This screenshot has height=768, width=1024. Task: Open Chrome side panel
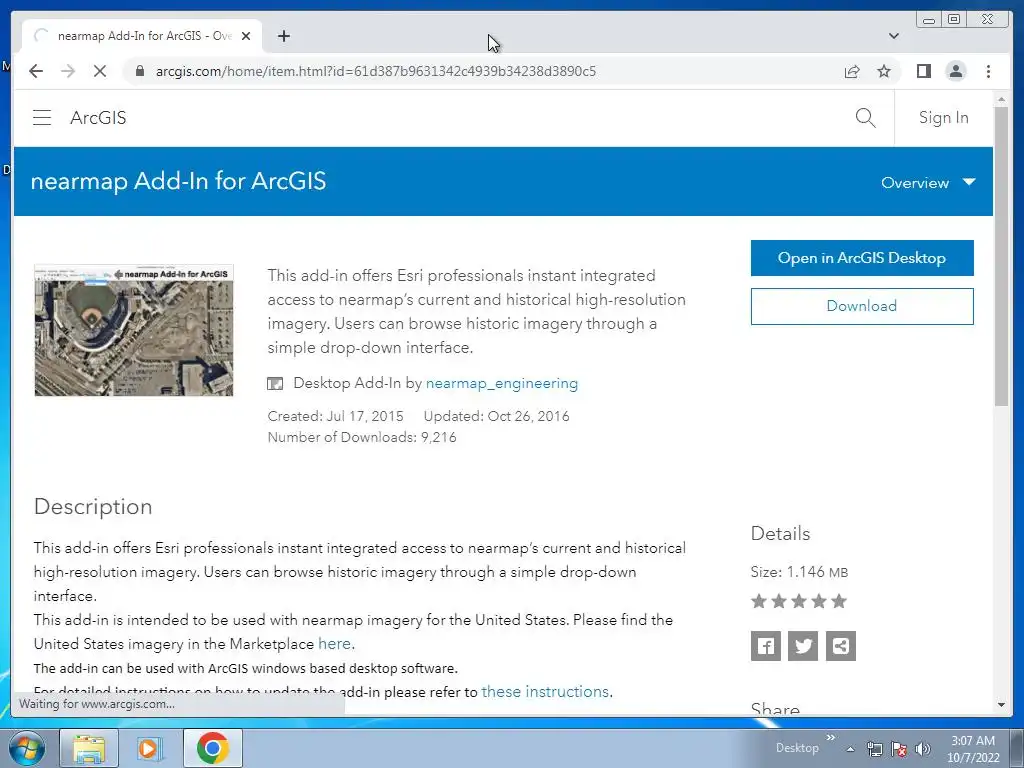click(923, 71)
